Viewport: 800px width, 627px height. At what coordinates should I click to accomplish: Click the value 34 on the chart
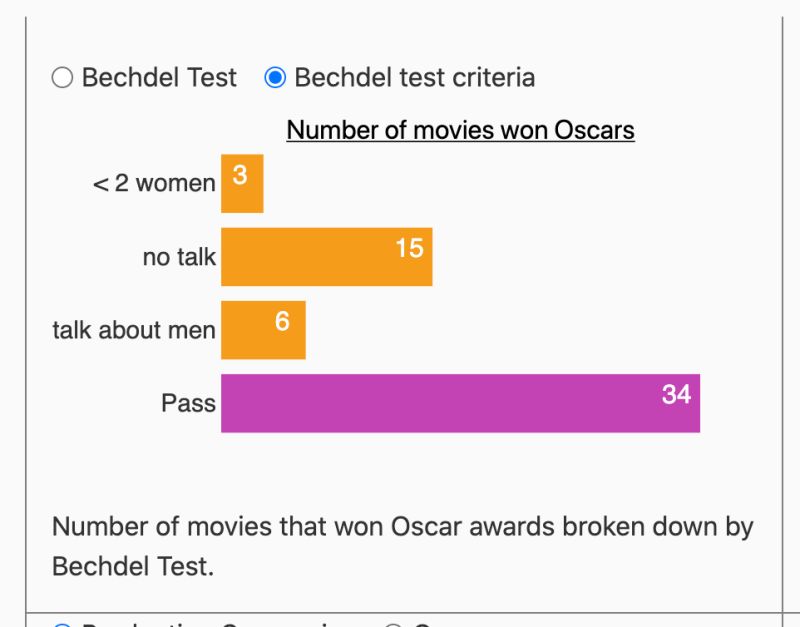(x=676, y=394)
